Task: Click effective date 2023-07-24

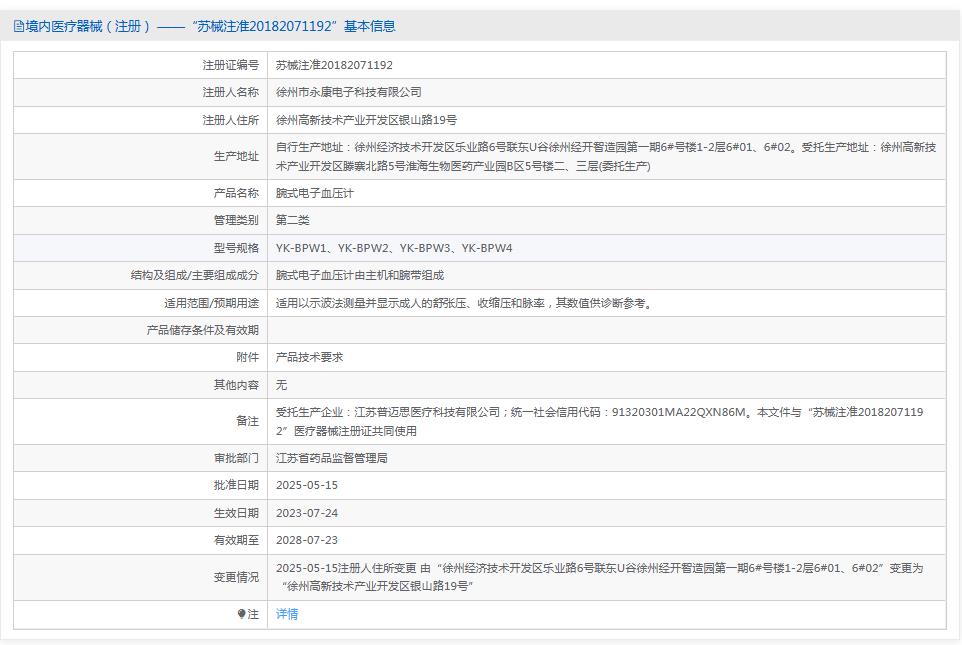Action: coord(306,513)
